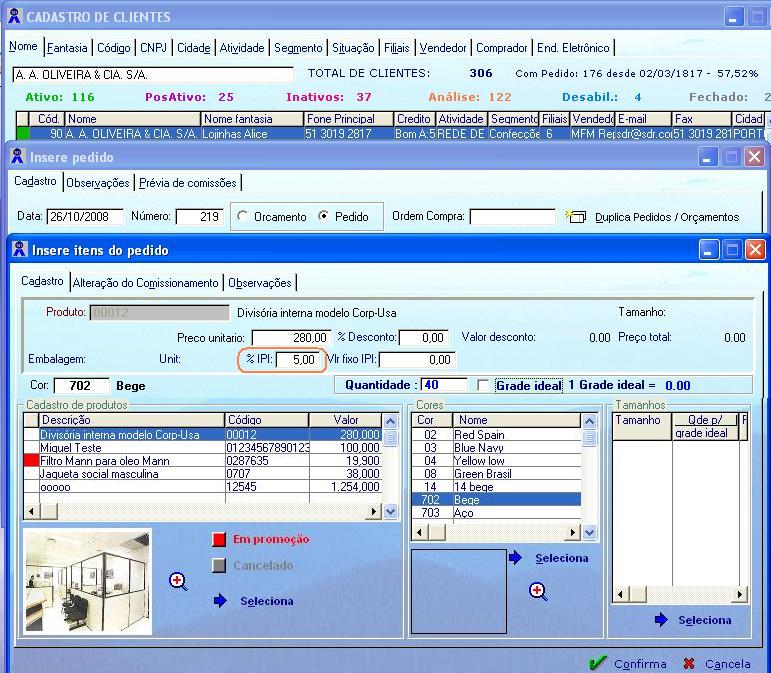Viewport: 771px width, 673px height.
Task: Select the Orcamento radio option
Action: 242,216
